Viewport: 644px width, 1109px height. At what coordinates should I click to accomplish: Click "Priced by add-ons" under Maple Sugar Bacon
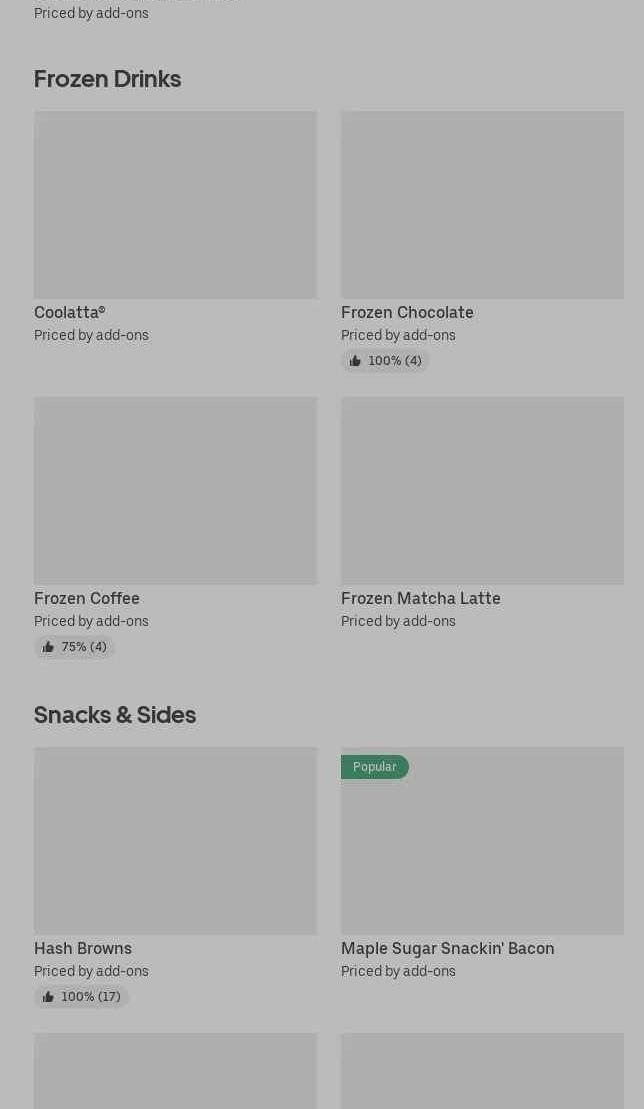[x=398, y=972]
